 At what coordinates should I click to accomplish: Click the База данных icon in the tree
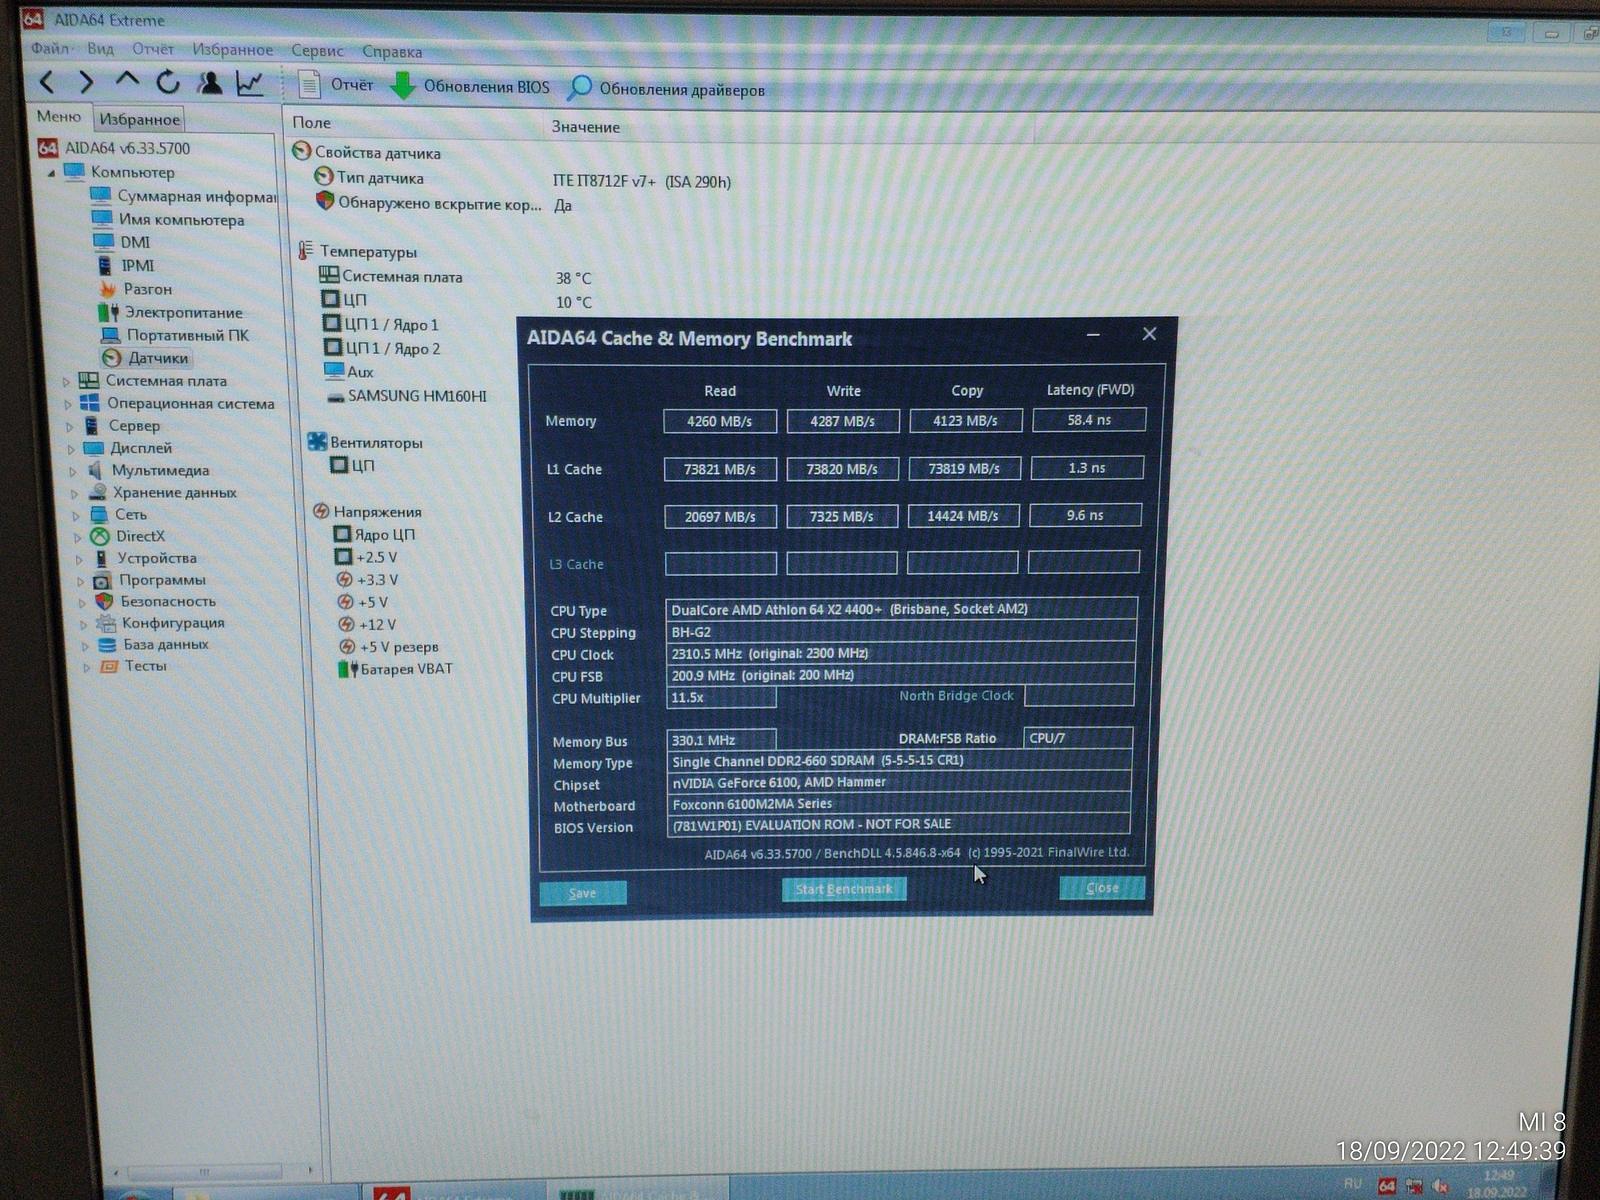(x=107, y=645)
